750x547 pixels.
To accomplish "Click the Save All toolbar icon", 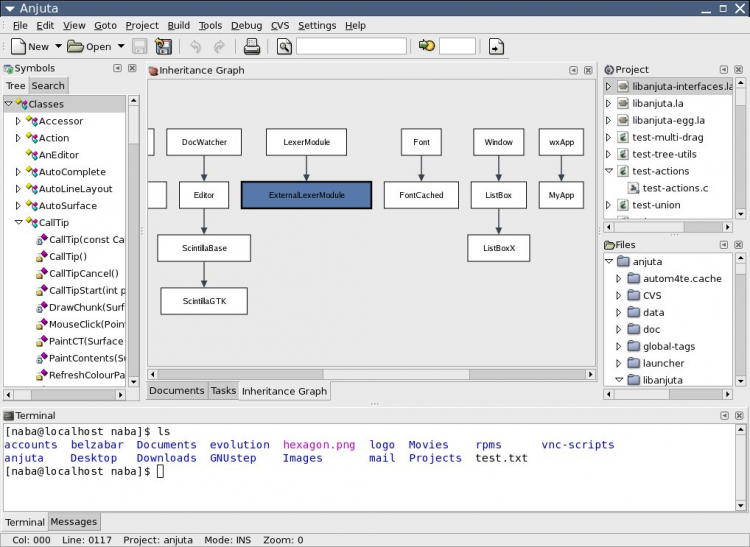I will [x=163, y=46].
